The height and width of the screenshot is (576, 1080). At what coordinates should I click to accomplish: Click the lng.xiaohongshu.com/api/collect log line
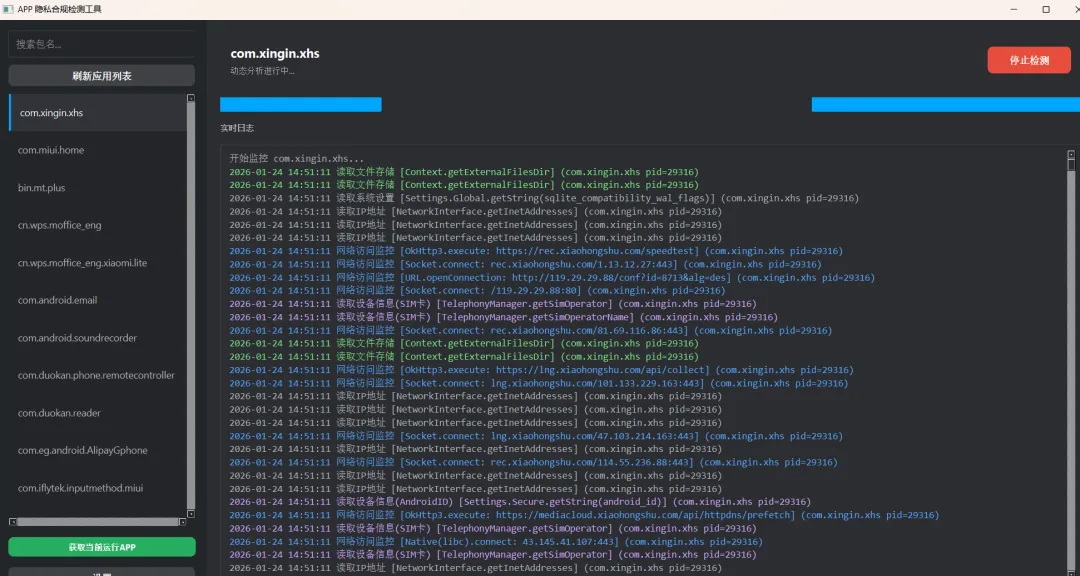click(541, 370)
